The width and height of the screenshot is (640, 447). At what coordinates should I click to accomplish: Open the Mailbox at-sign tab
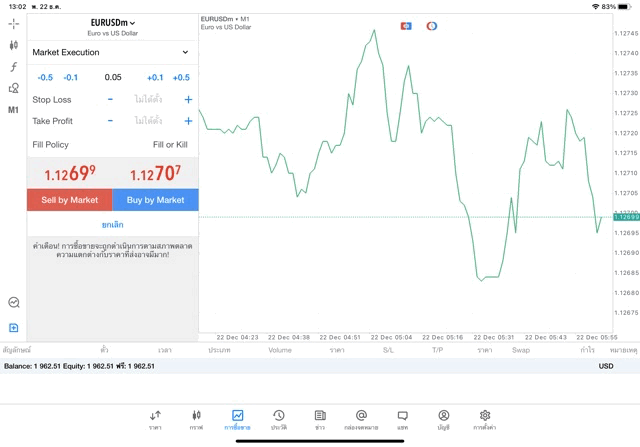(x=361, y=419)
